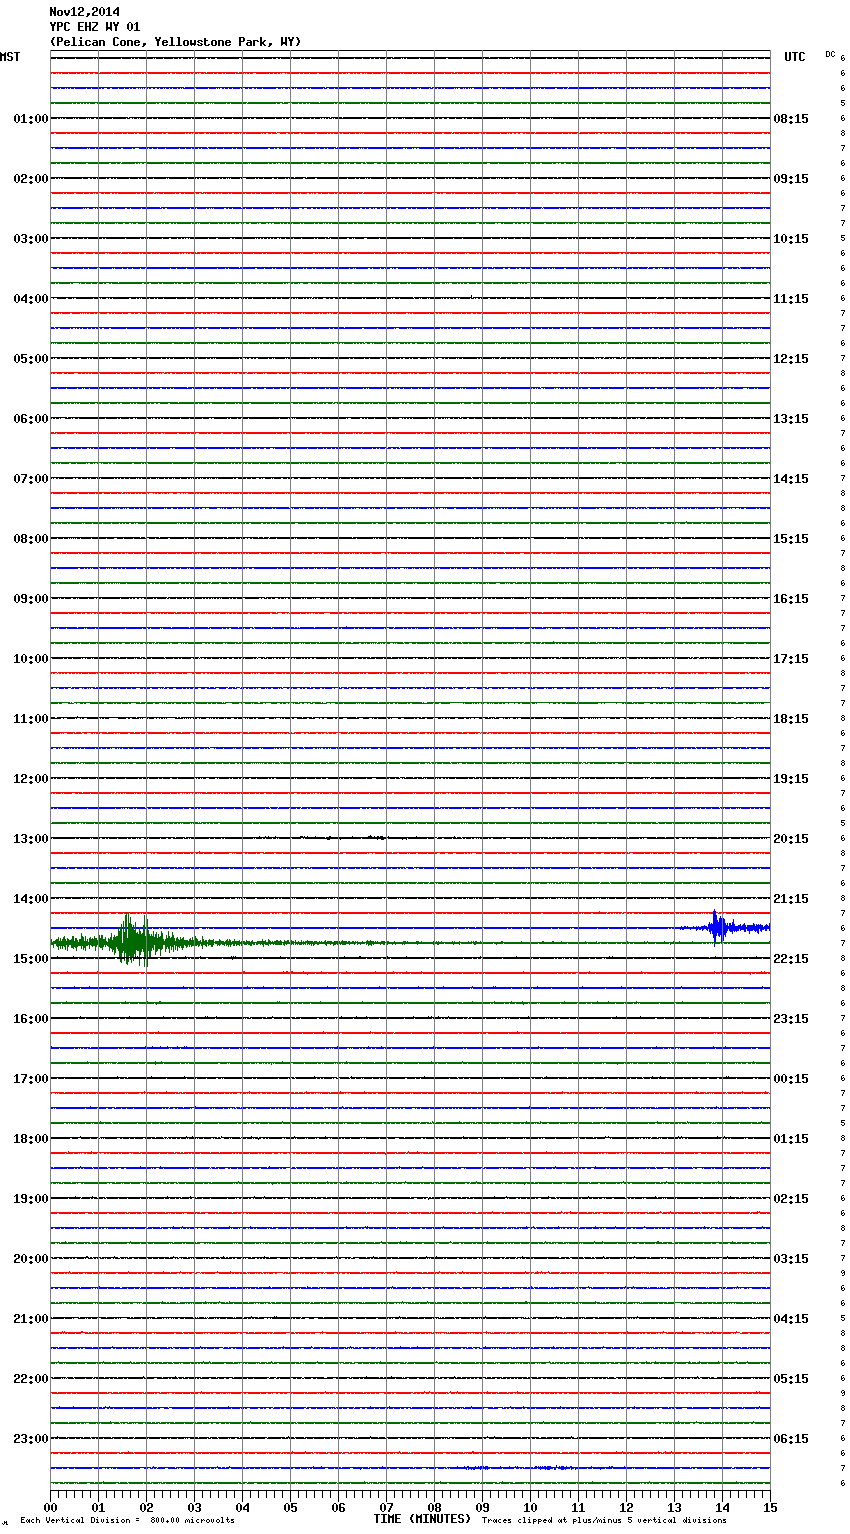
Task: Click the TIME (MINUTES) axis title
Action: point(422,1519)
